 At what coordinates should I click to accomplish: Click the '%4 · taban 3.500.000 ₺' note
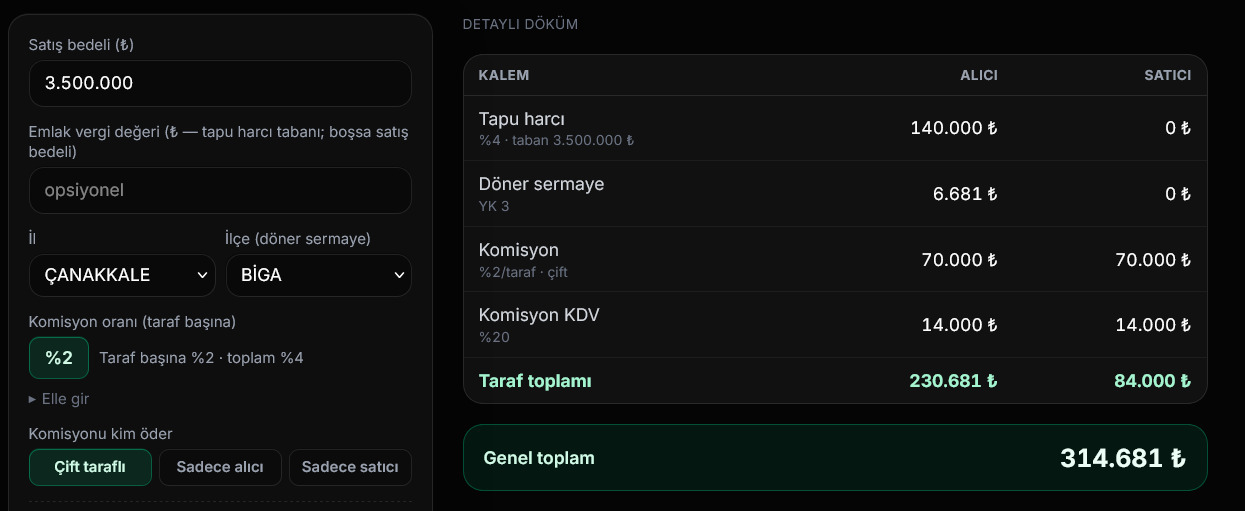pos(557,141)
